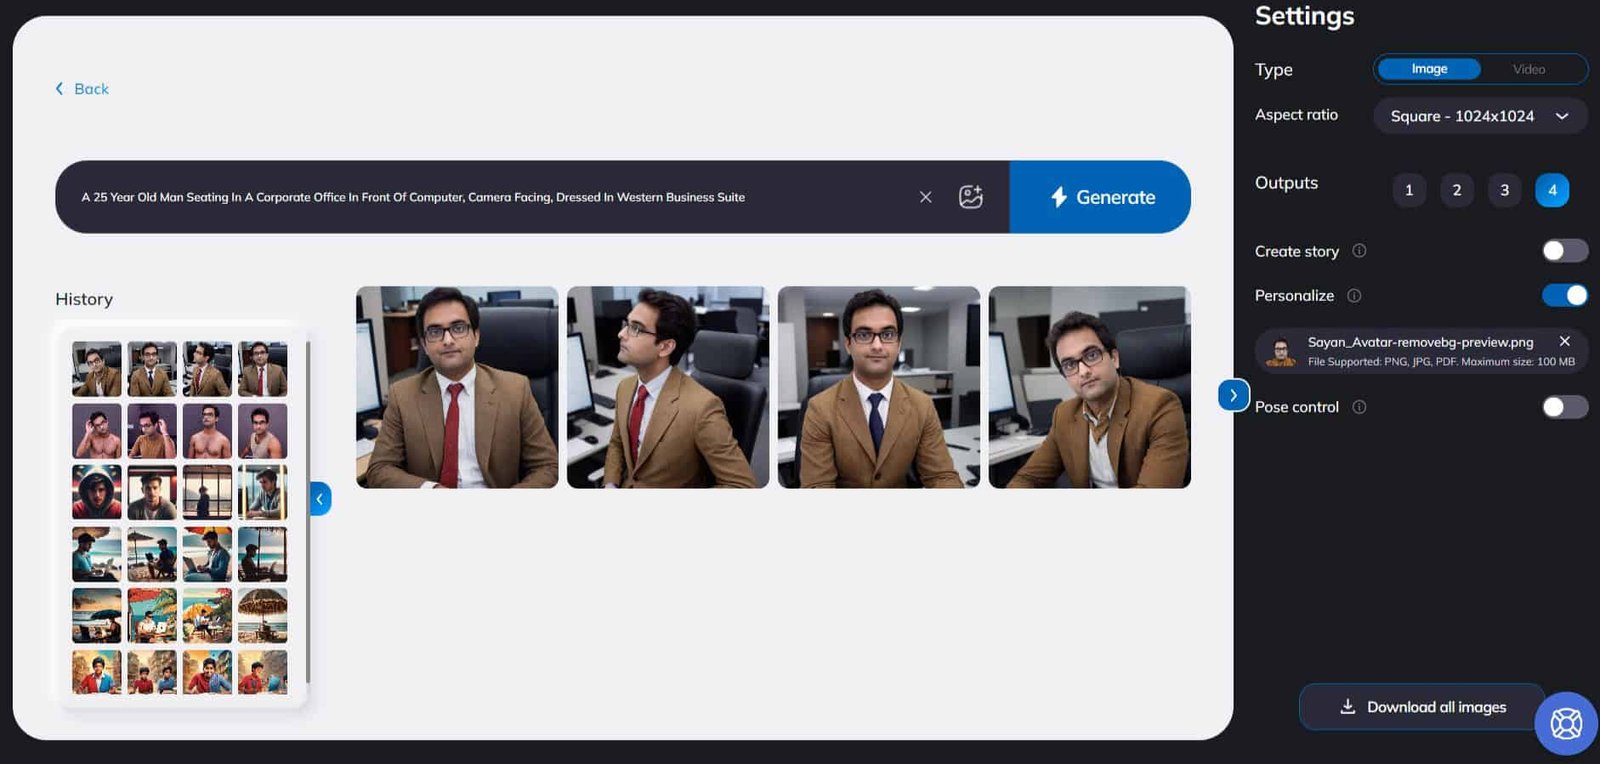Select Image as the type
The image size is (1600, 764).
1429,69
